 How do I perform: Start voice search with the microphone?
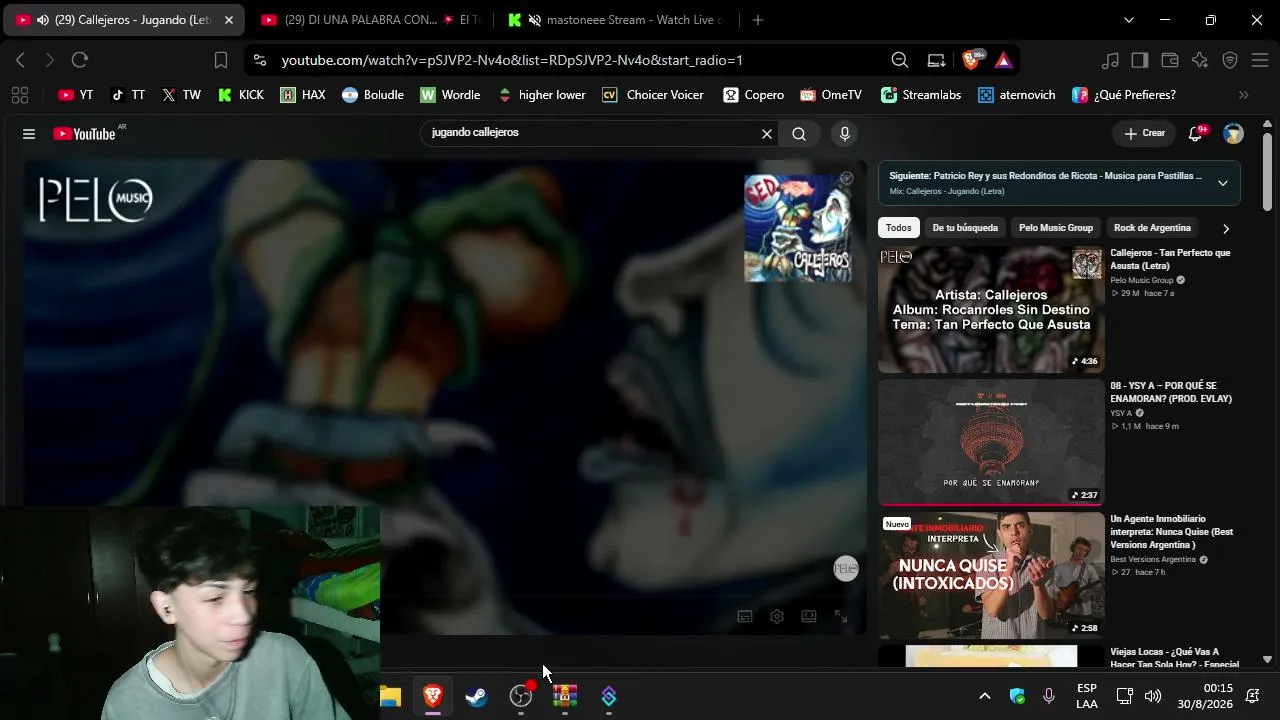coord(845,134)
